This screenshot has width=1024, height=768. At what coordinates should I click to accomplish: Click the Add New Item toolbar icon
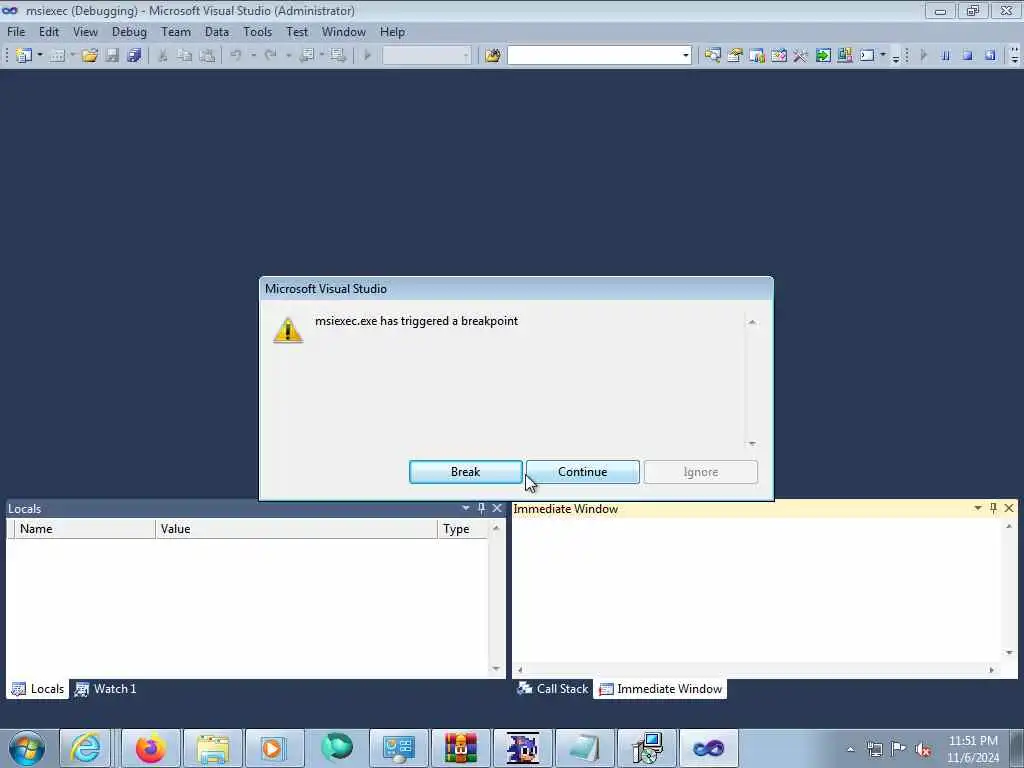tap(57, 56)
